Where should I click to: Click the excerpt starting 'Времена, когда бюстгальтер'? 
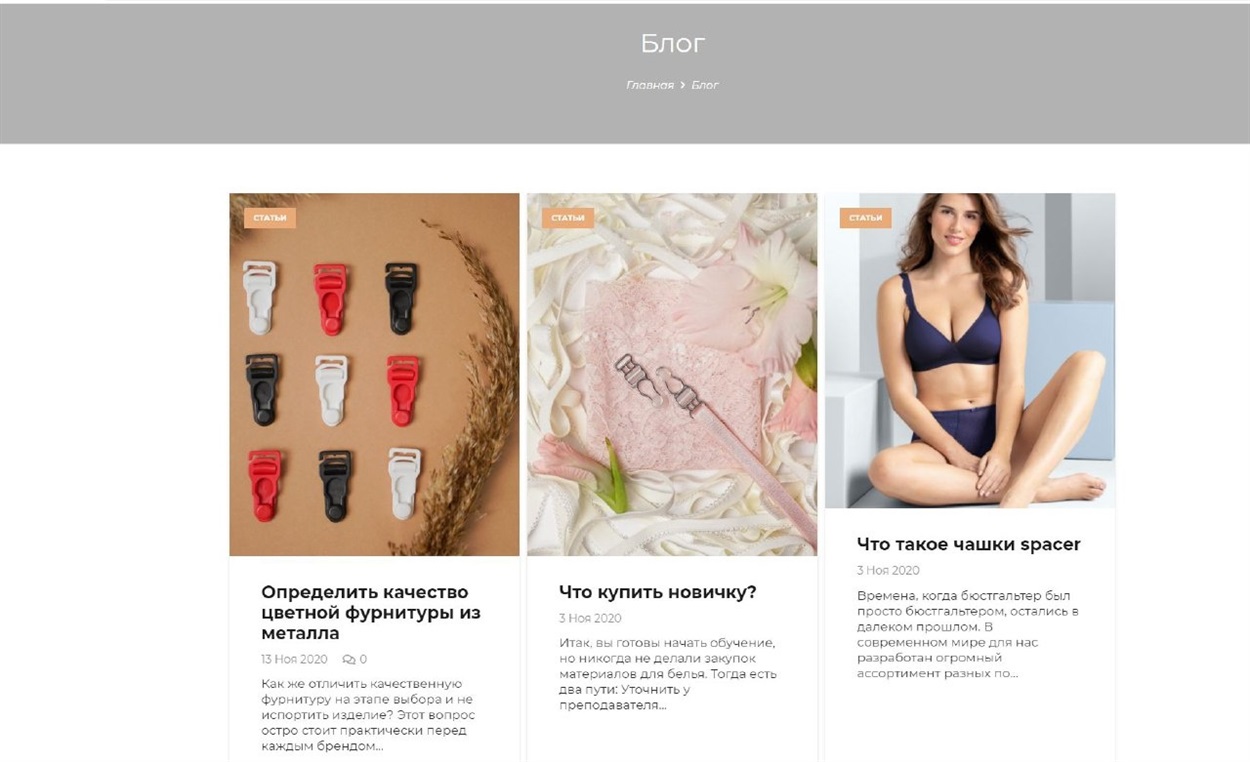coord(968,634)
